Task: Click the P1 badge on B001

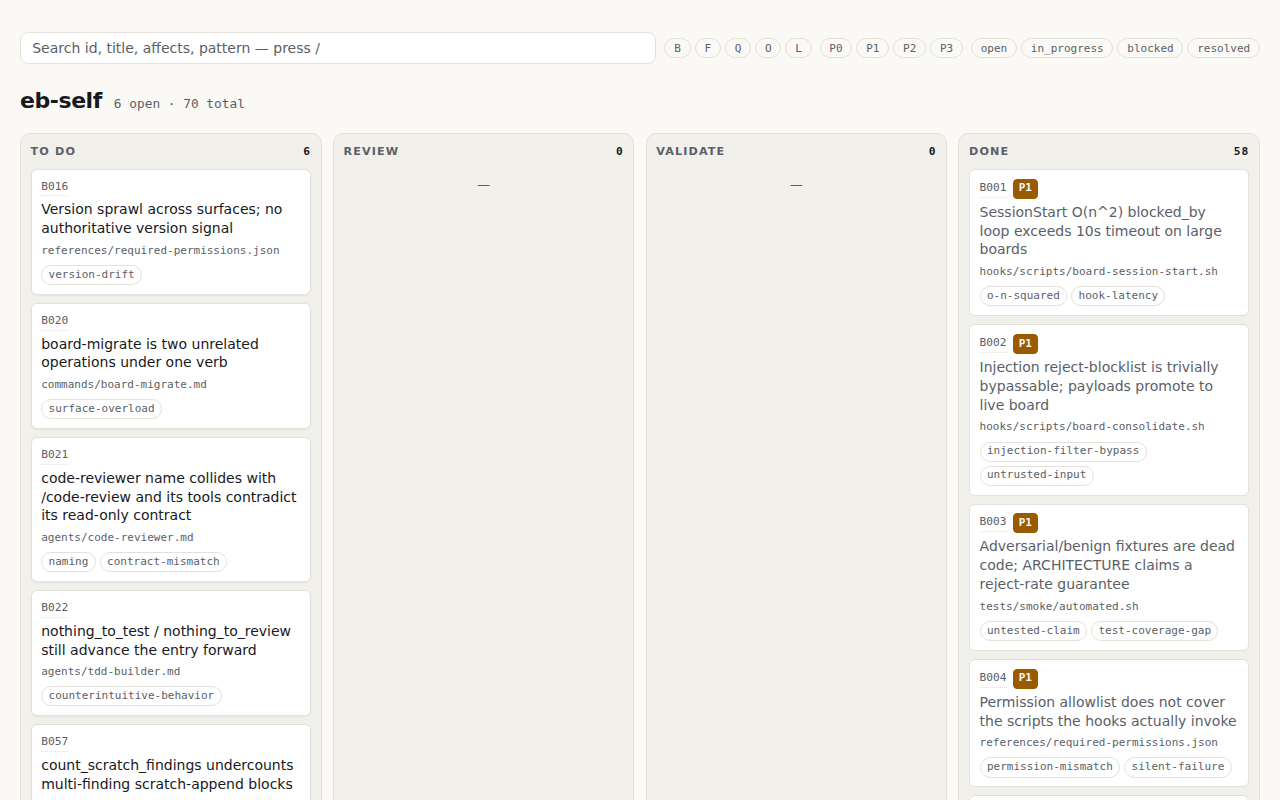Action: 1025,188
